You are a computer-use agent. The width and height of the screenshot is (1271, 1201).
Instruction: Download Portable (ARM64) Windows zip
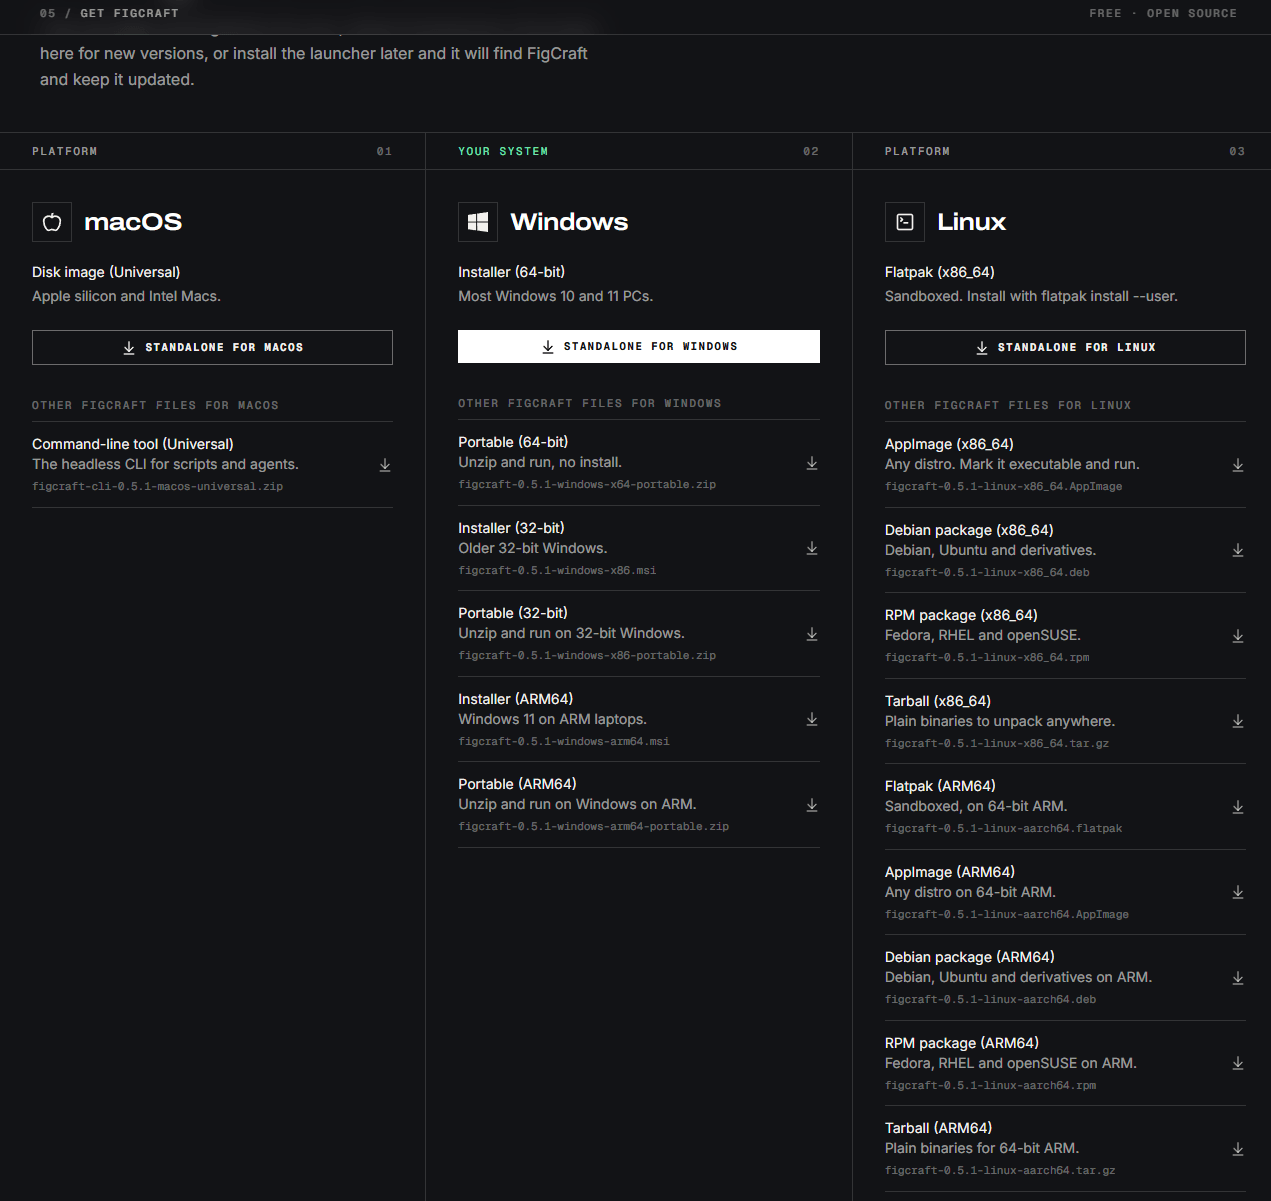(x=812, y=805)
